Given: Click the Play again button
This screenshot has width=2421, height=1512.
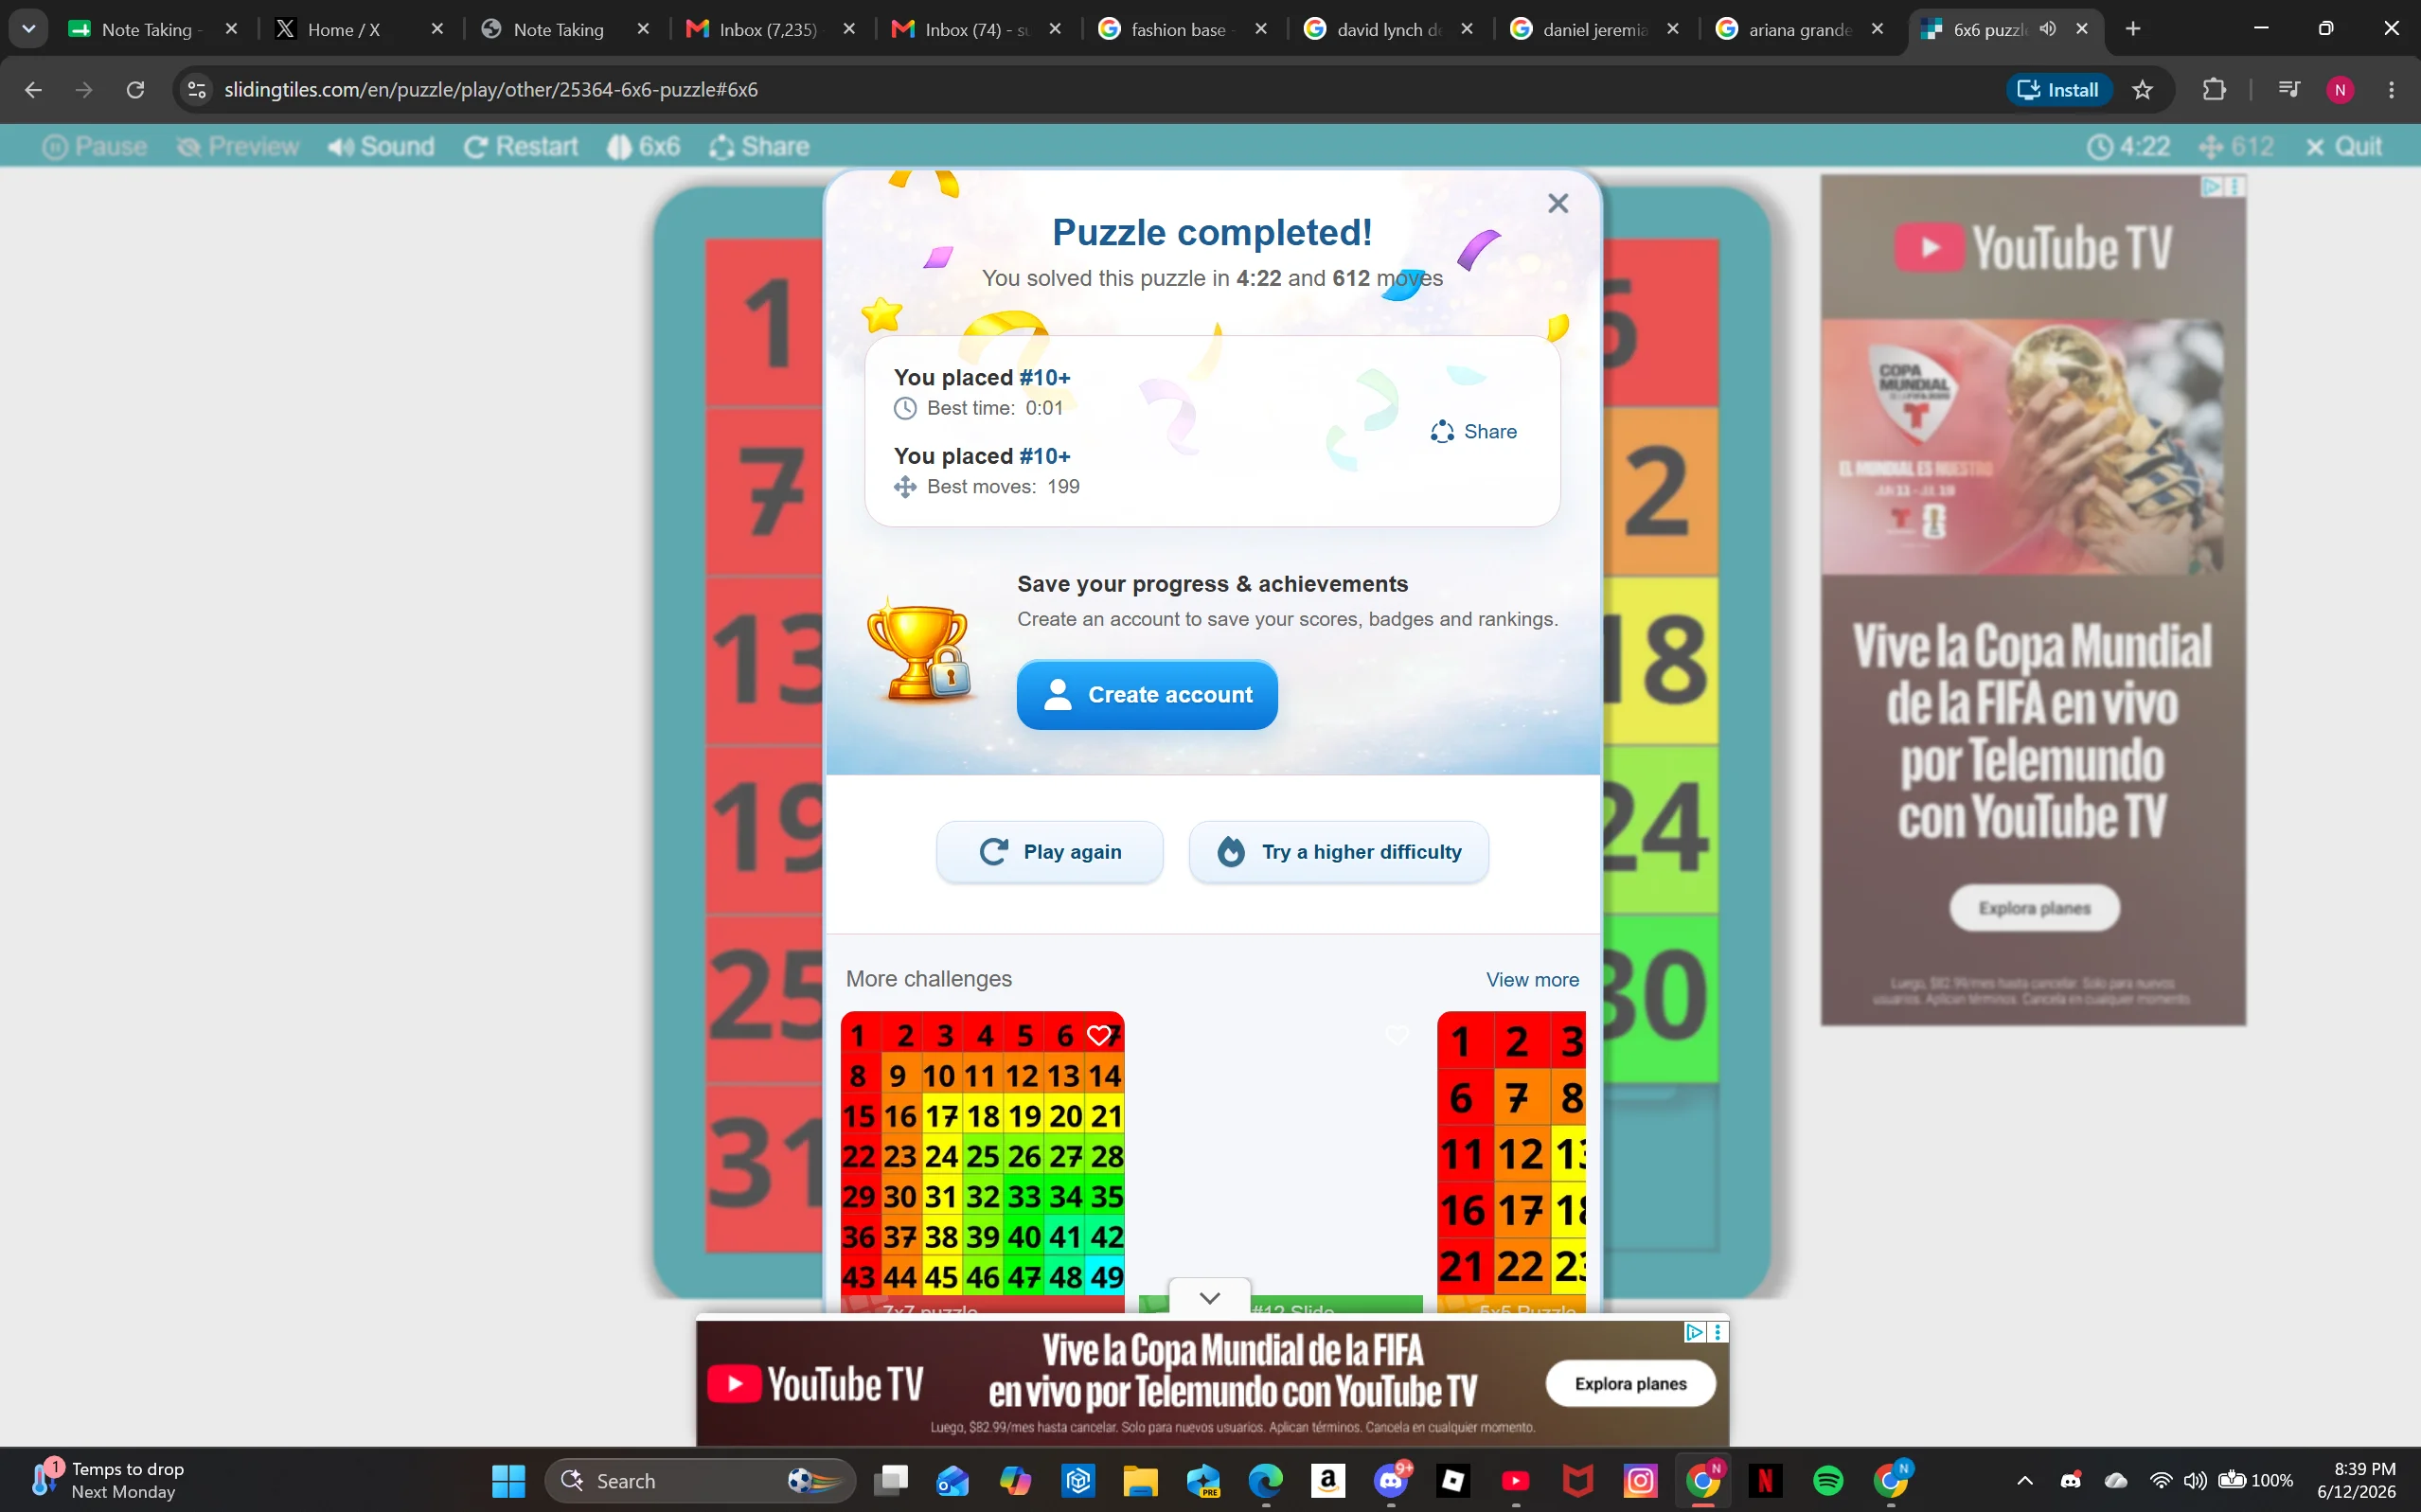Looking at the screenshot, I should [1049, 851].
